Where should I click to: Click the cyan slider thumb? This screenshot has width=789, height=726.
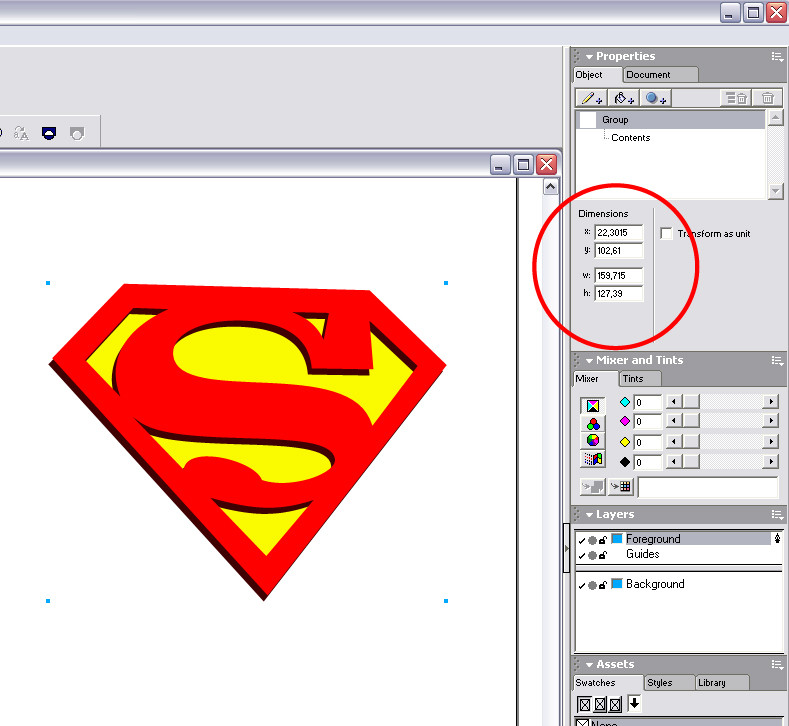pyautogui.click(x=691, y=401)
